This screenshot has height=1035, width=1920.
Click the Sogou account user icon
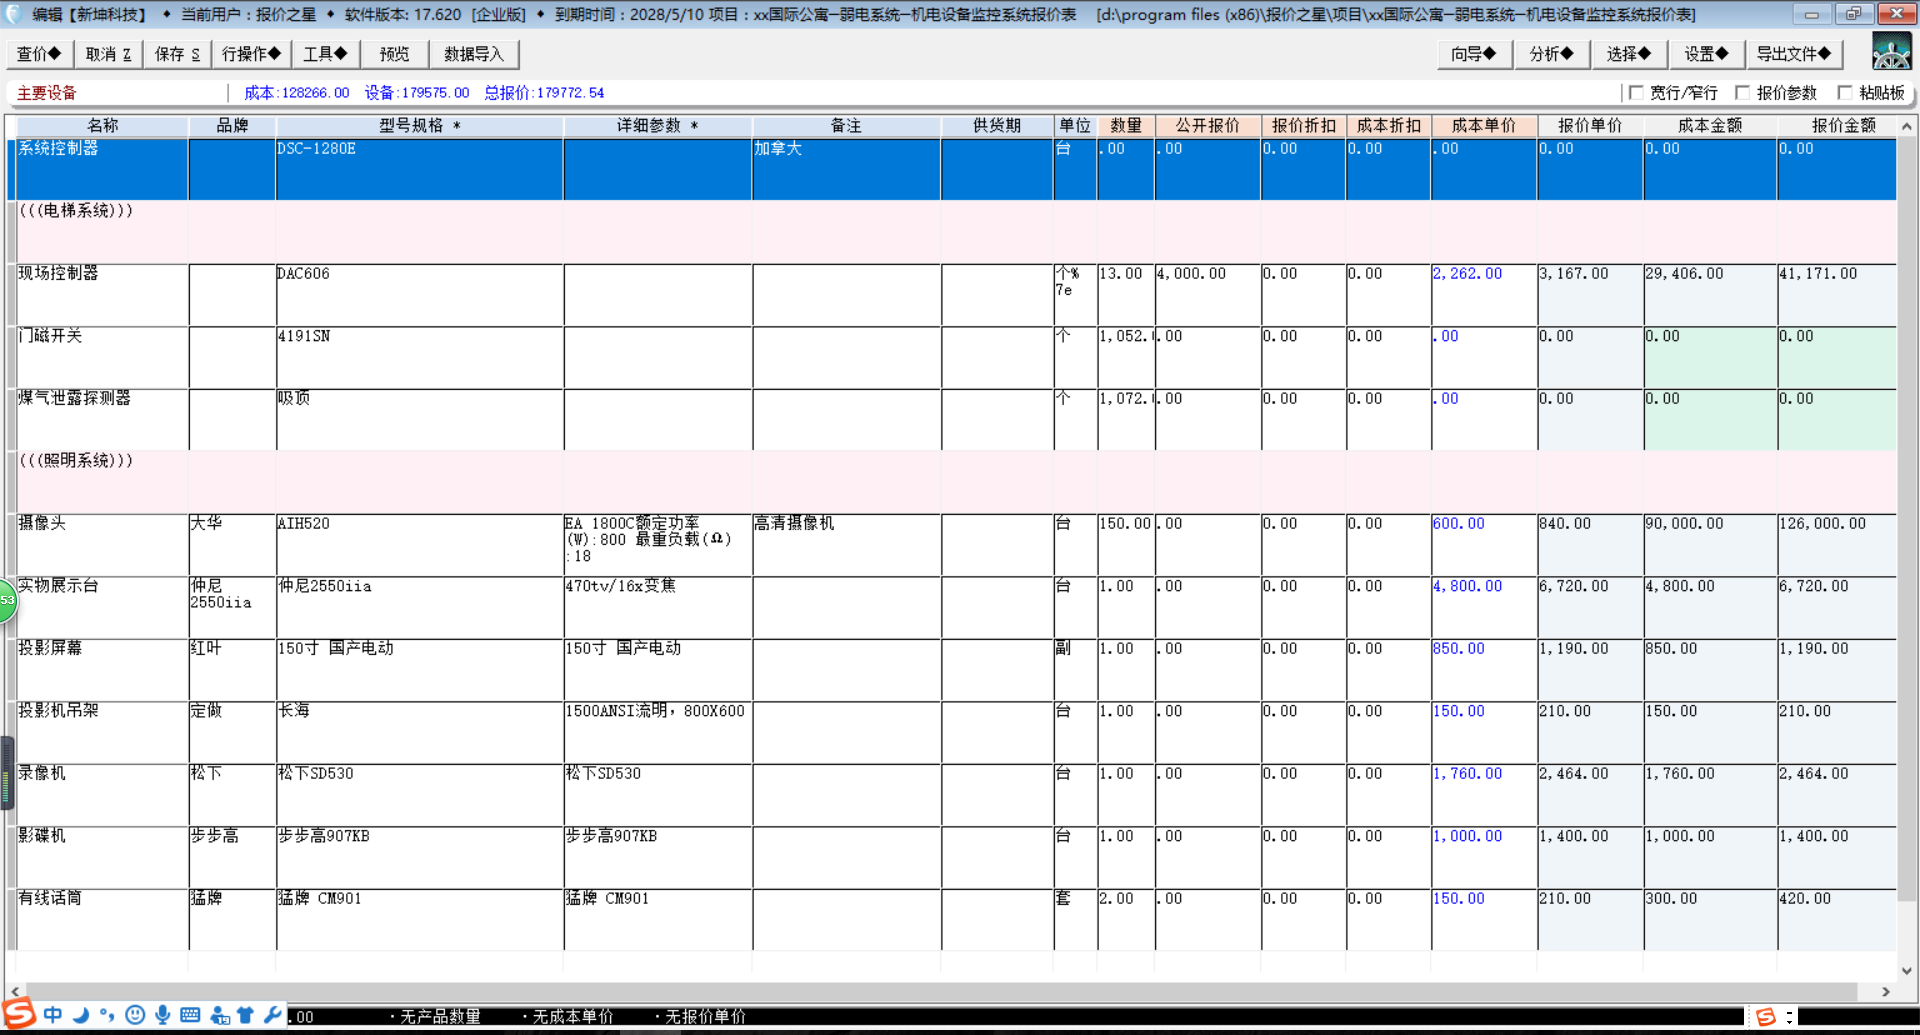219,1016
